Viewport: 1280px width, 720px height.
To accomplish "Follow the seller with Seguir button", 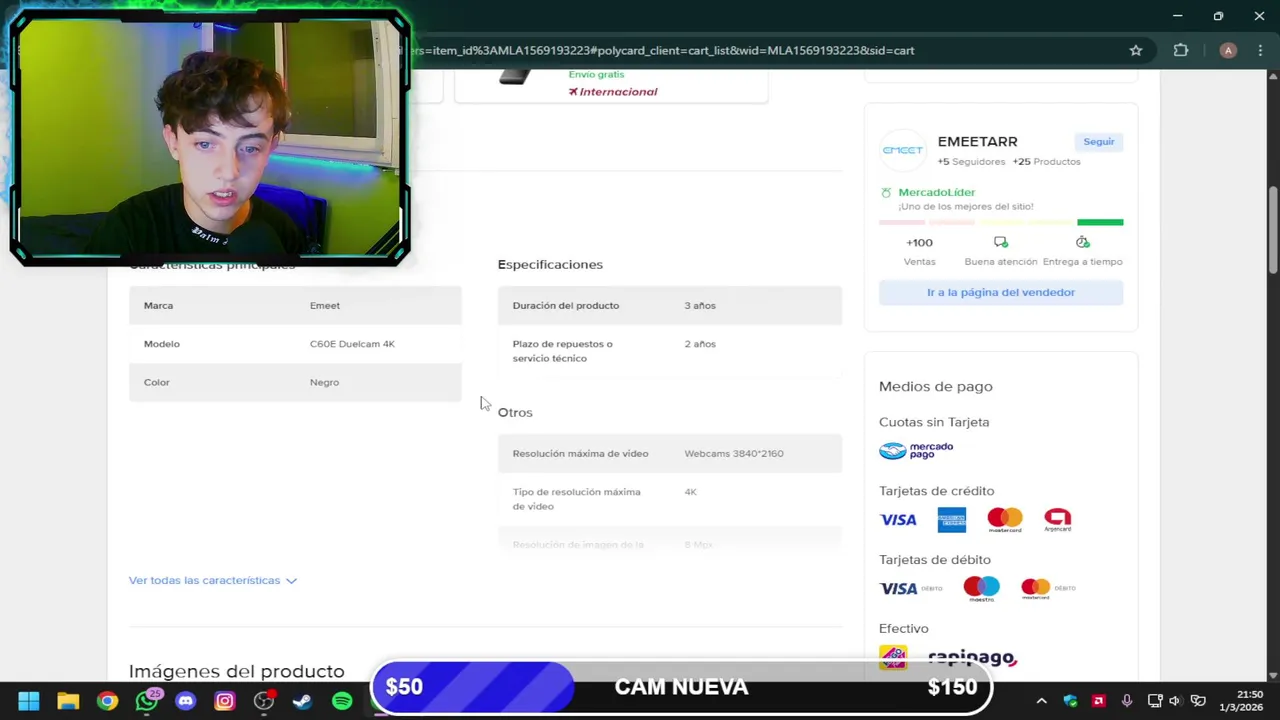I will (1098, 142).
